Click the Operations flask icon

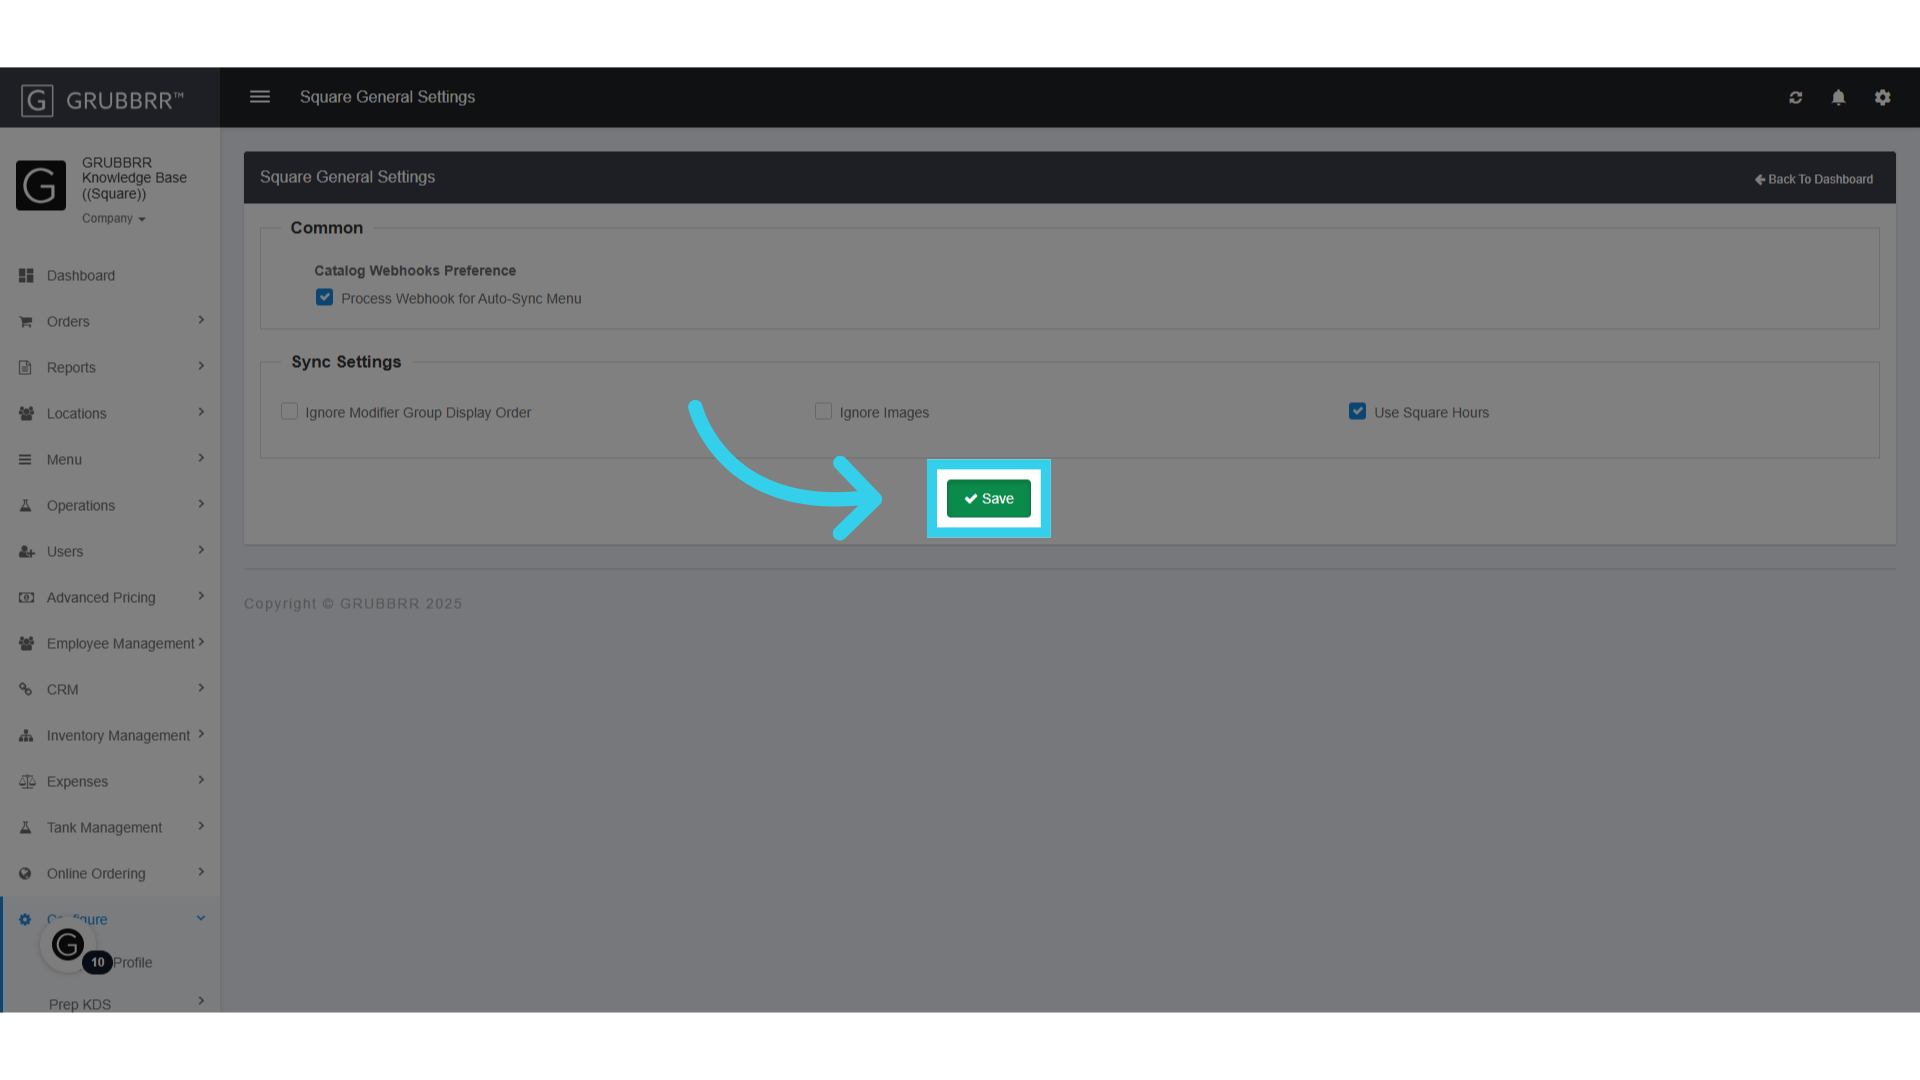26,505
